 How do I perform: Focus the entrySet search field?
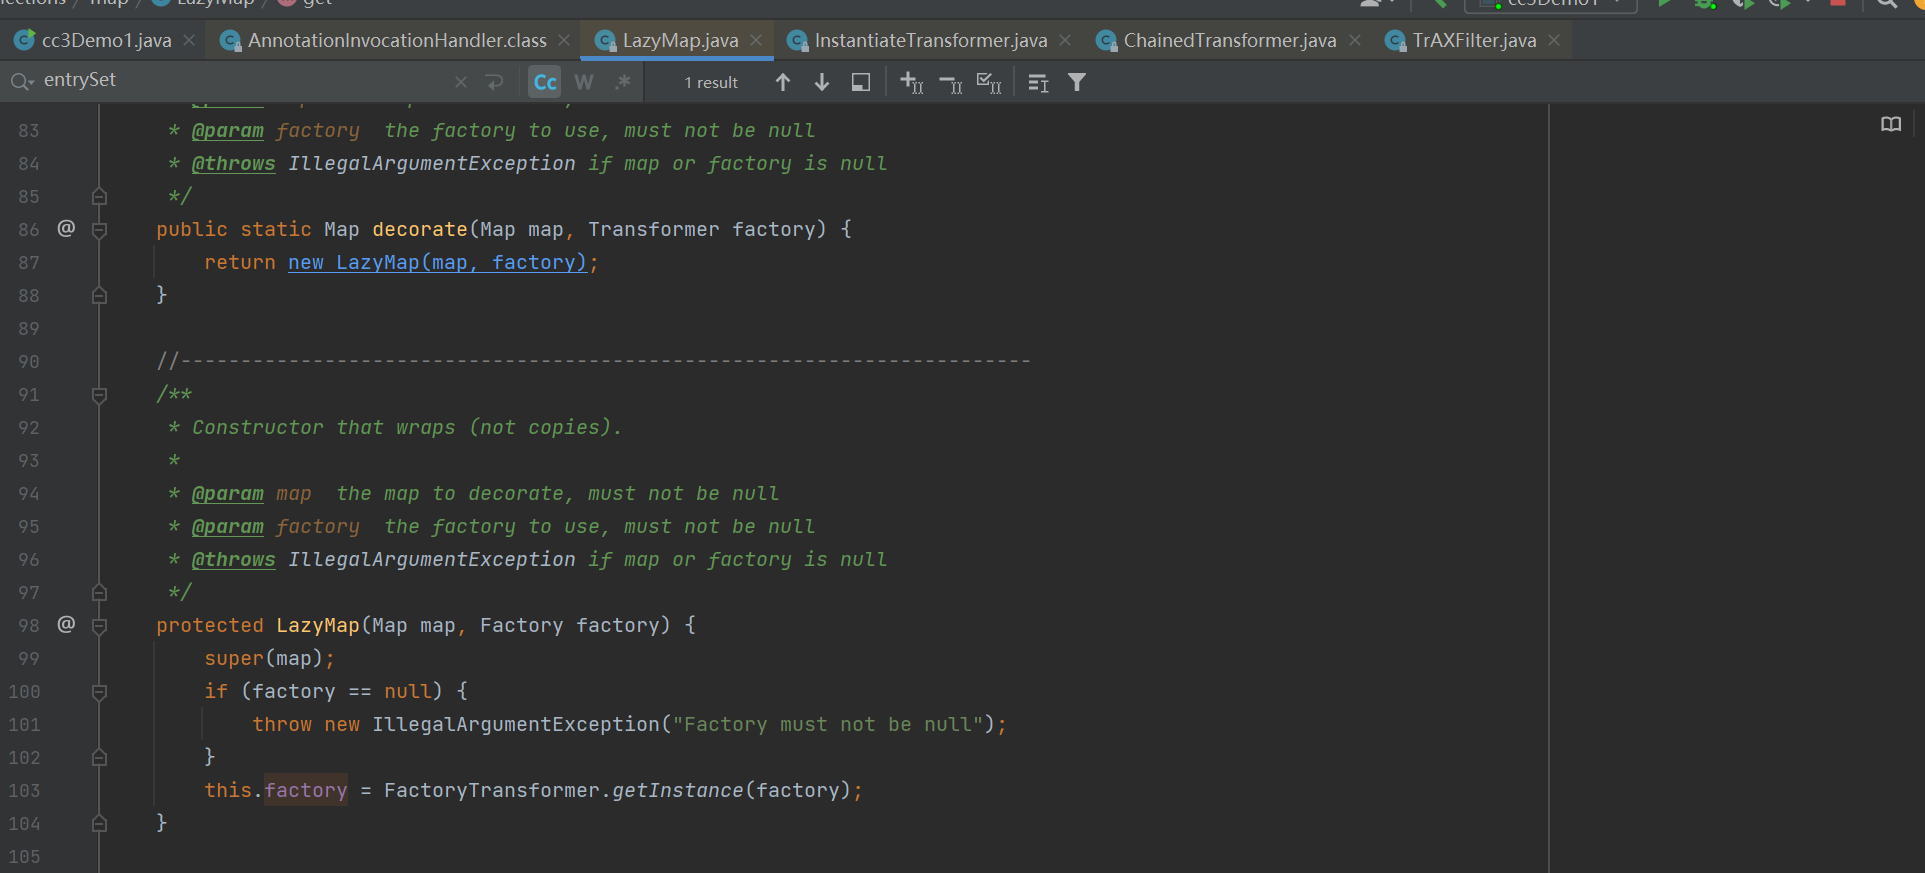click(245, 80)
